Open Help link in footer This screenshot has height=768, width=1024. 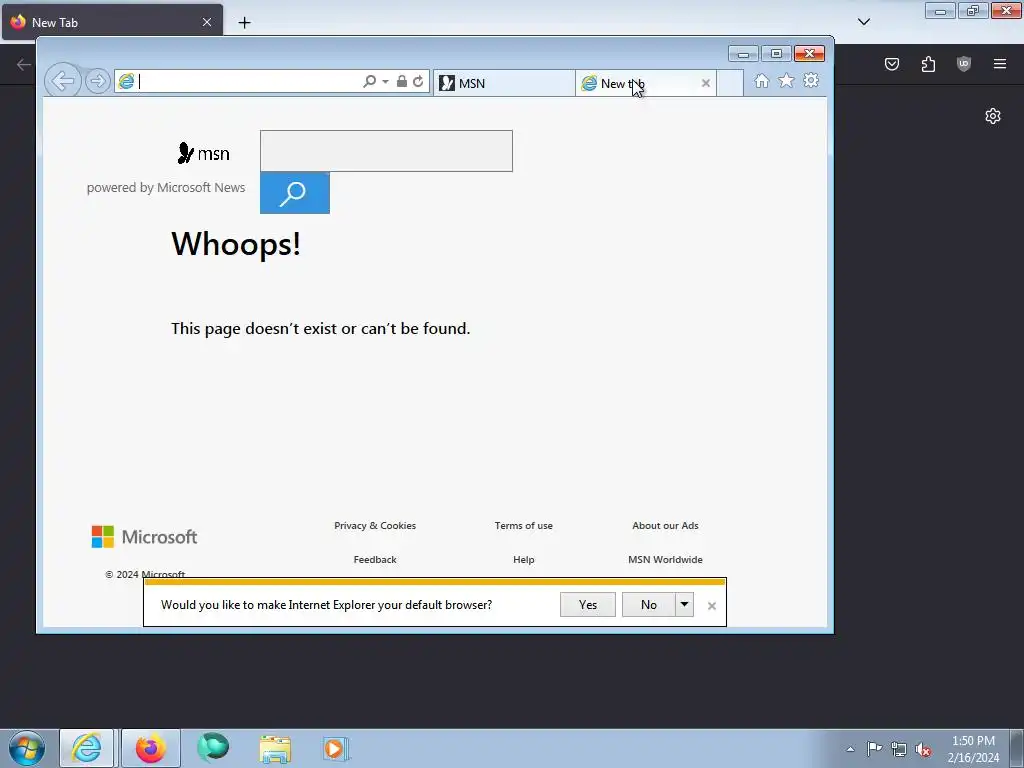[524, 560]
